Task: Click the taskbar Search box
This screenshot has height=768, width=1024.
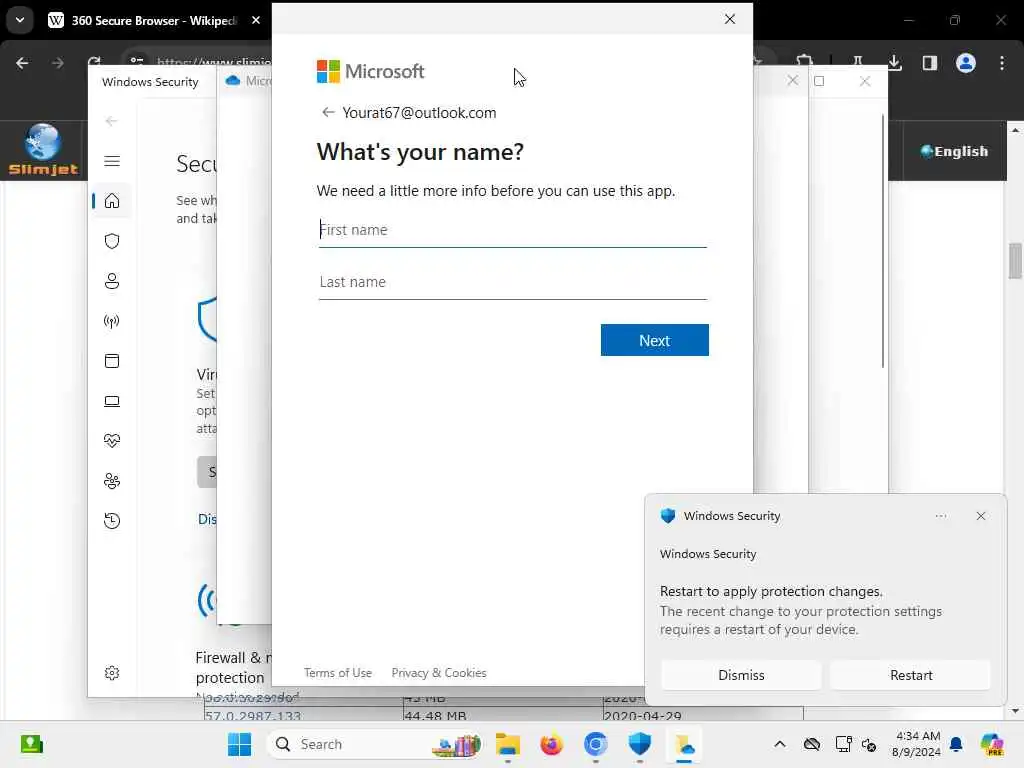Action: 375,744
